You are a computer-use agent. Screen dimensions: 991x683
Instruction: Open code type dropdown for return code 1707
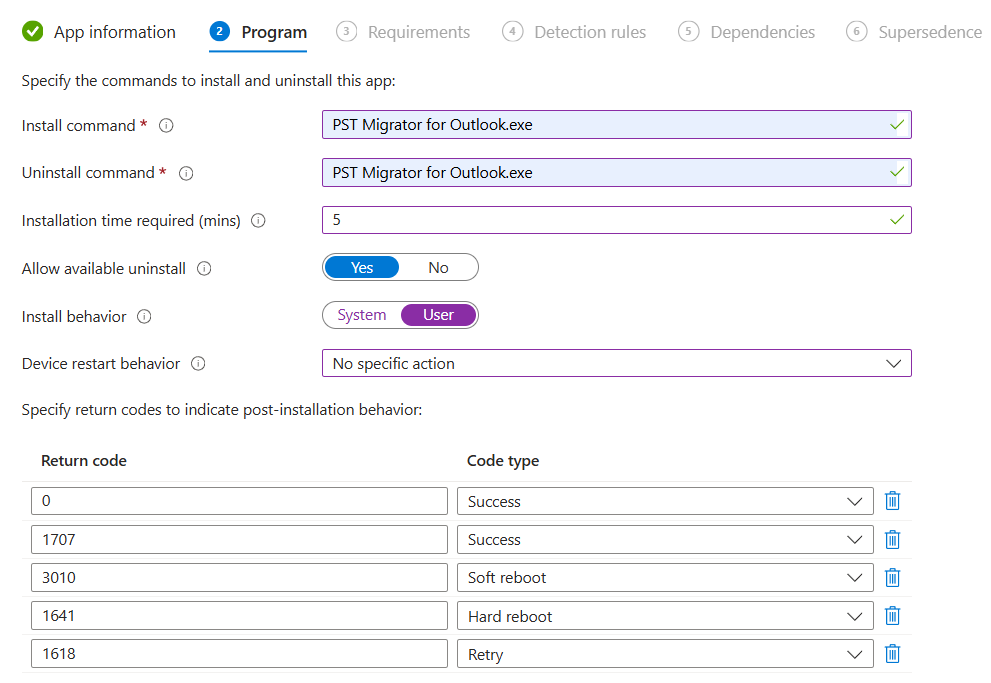click(665, 540)
